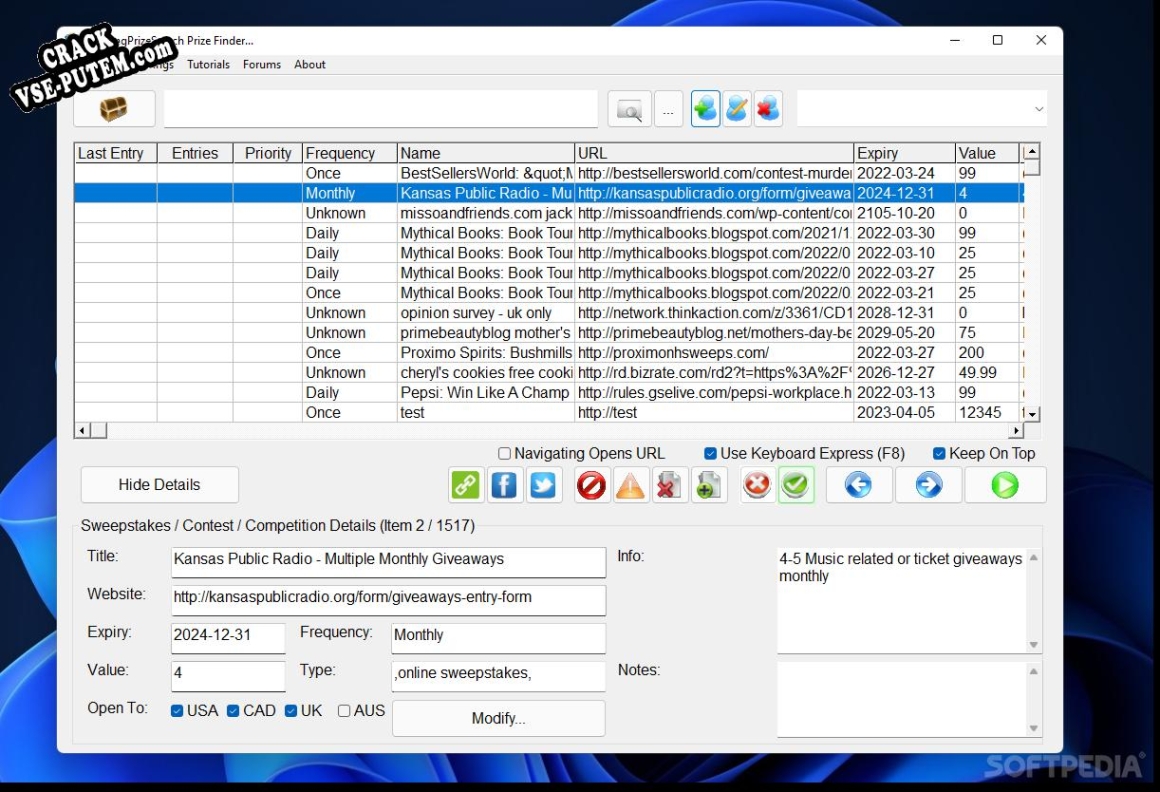The height and width of the screenshot is (792, 1160).
Task: Click the search magnifier icon
Action: [630, 109]
